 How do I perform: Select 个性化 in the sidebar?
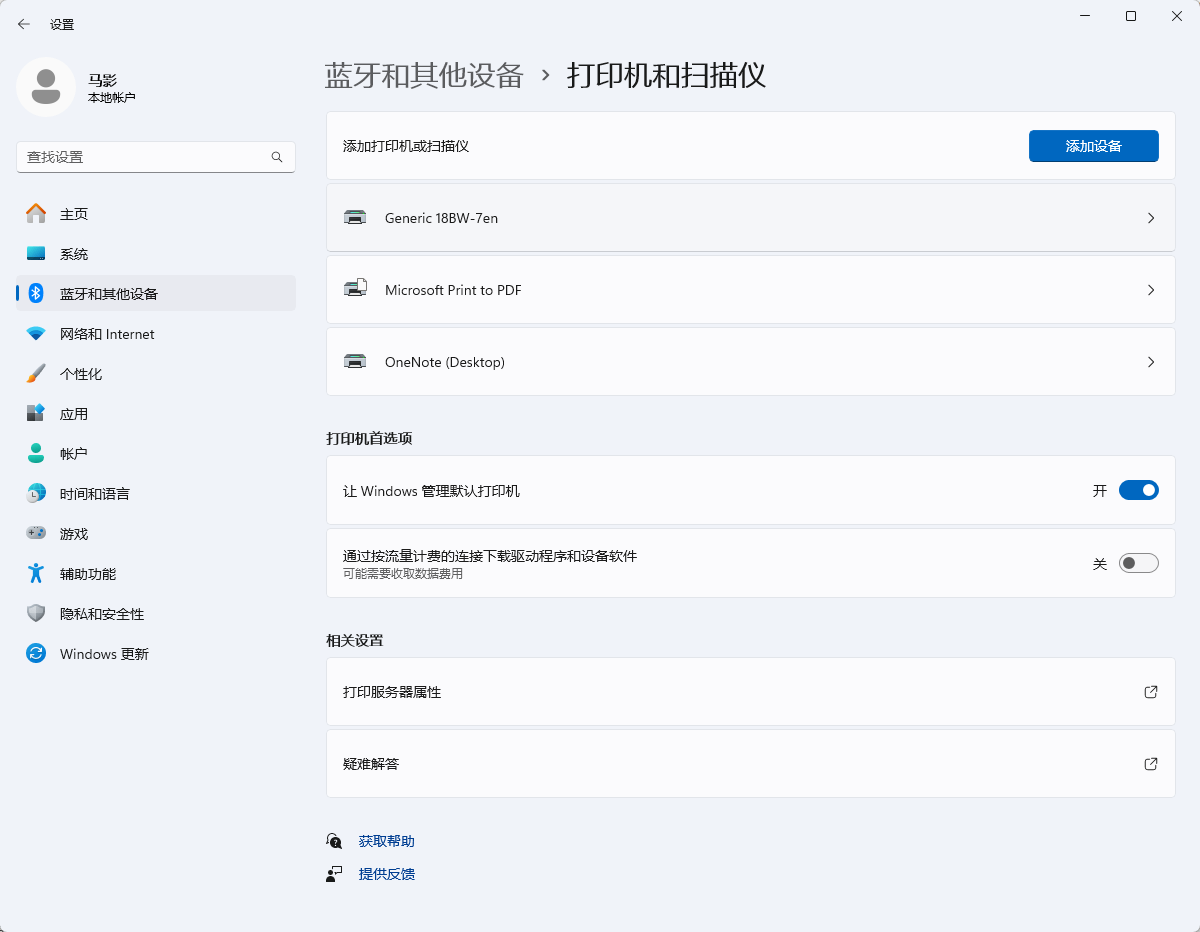(81, 374)
